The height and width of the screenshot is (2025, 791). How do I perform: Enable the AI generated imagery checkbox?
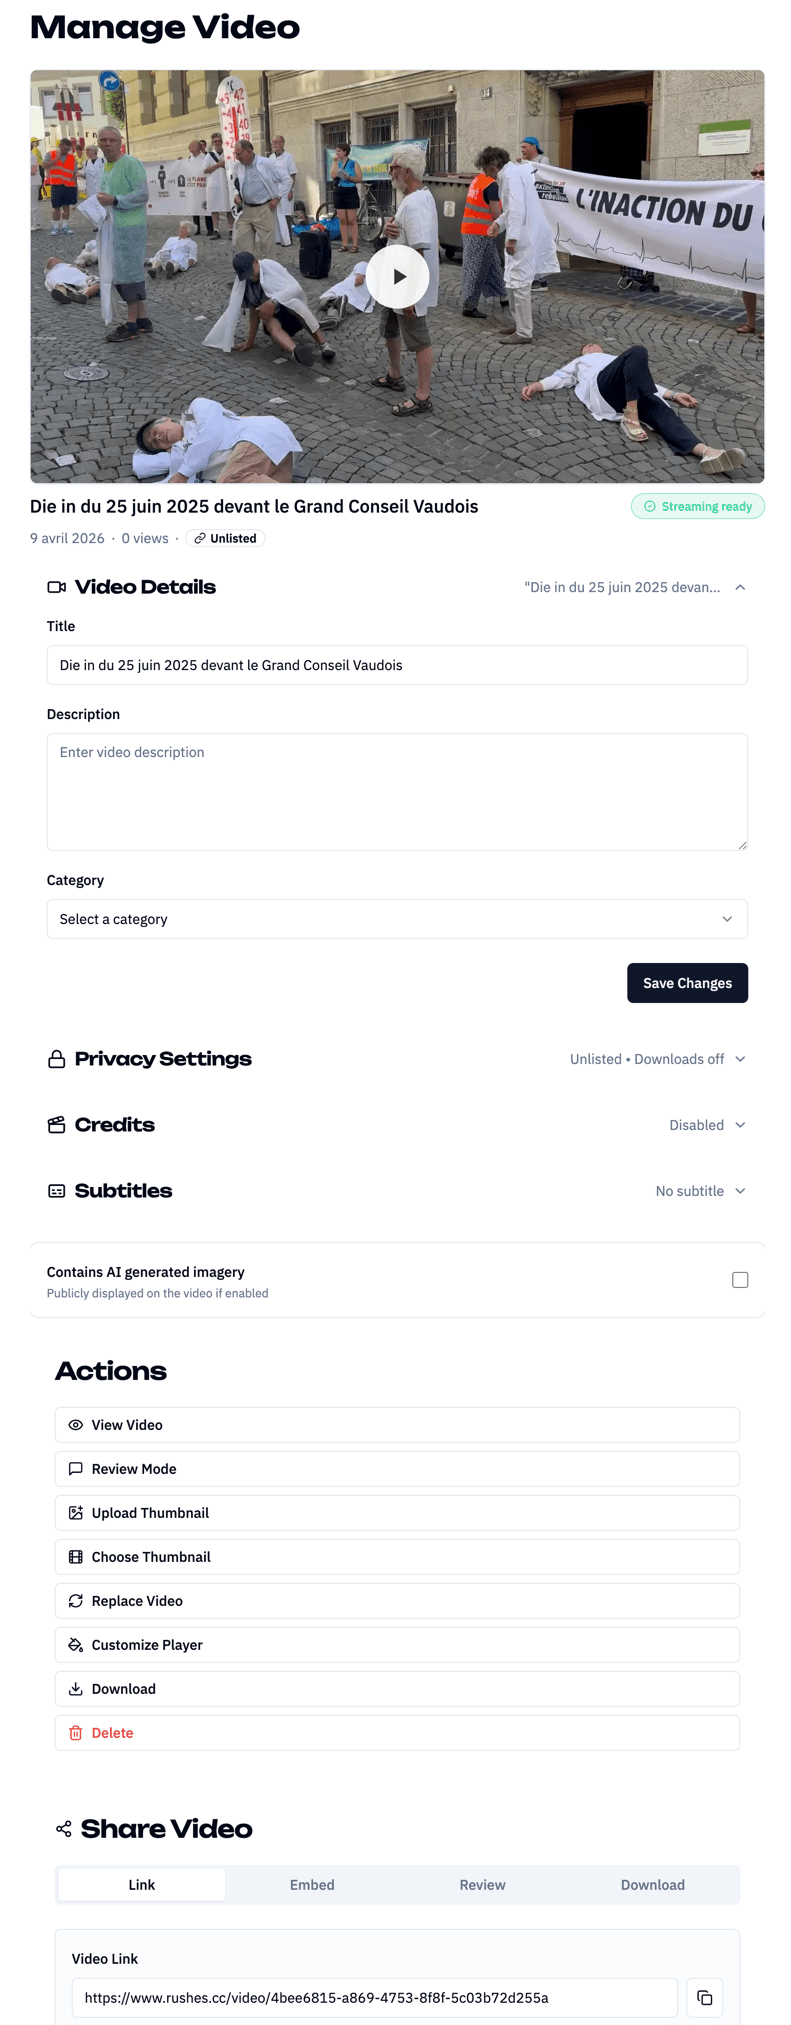pos(740,1280)
